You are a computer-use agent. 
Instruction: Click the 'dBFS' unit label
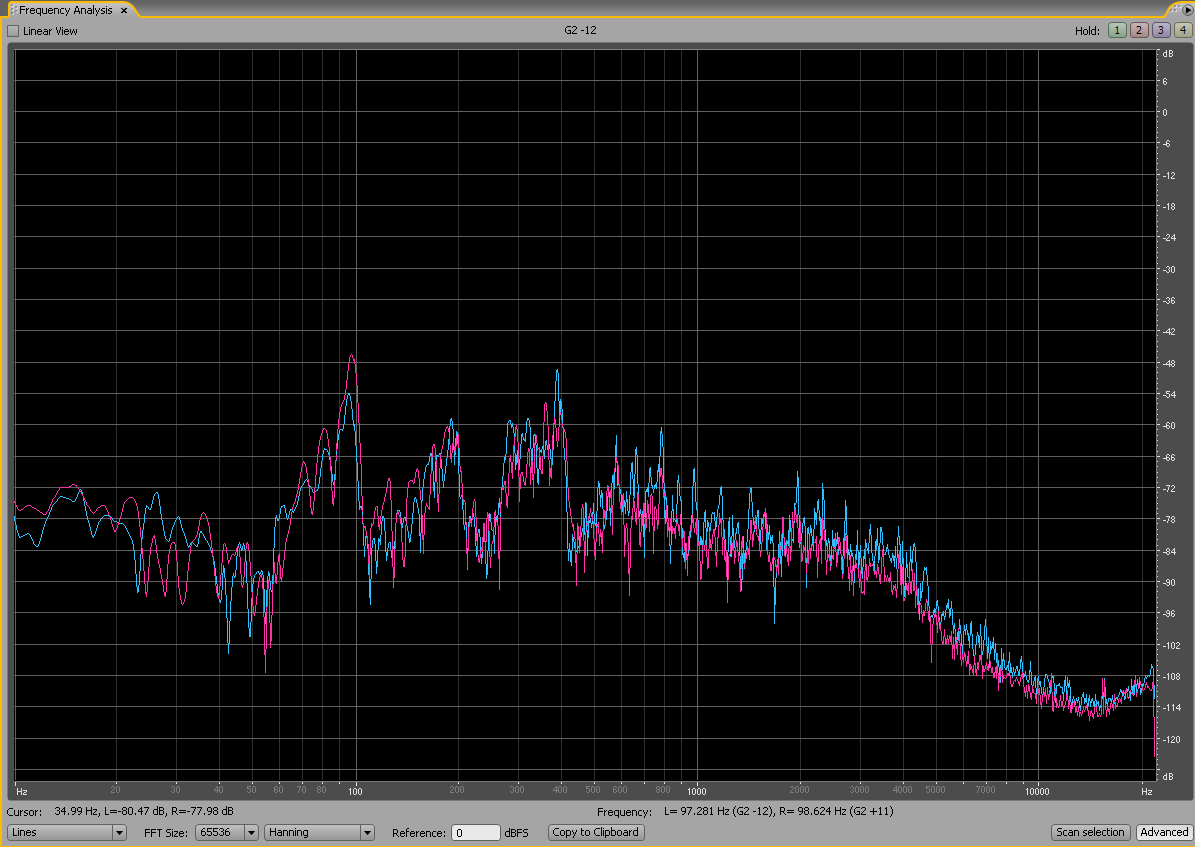tap(516, 833)
